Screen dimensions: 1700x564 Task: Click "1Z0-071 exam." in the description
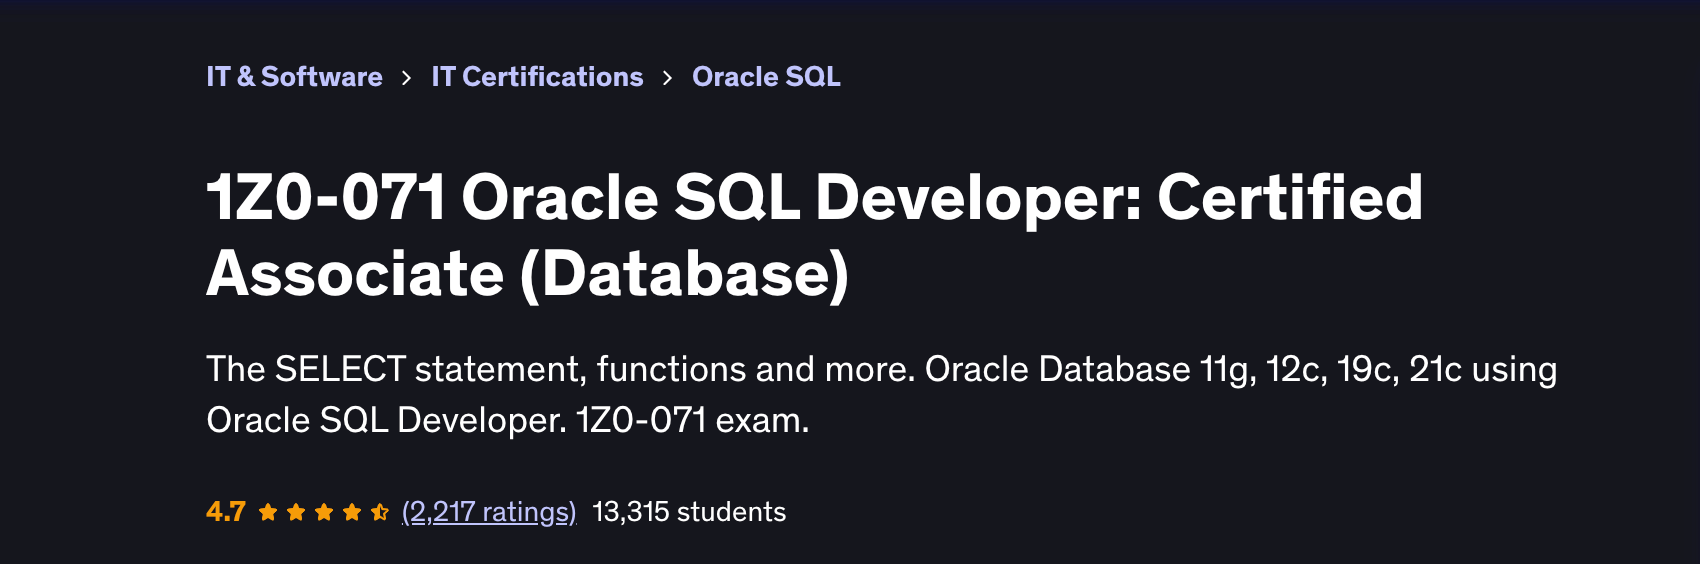[692, 421]
